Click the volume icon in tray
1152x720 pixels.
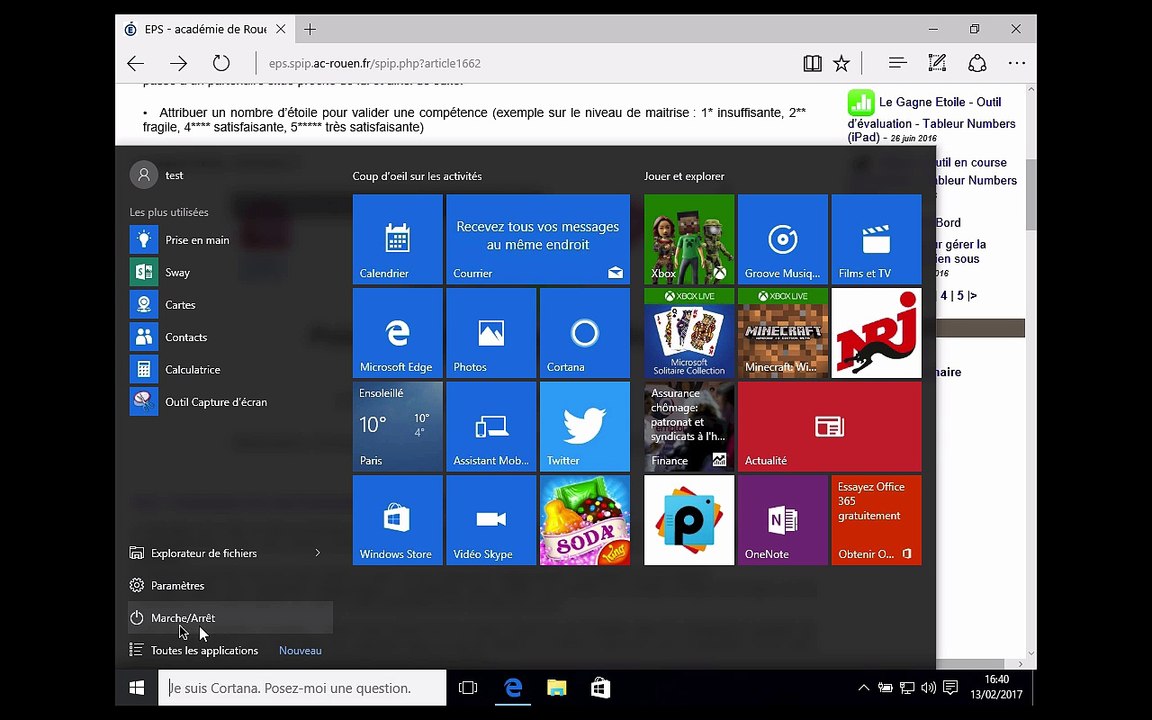929,688
